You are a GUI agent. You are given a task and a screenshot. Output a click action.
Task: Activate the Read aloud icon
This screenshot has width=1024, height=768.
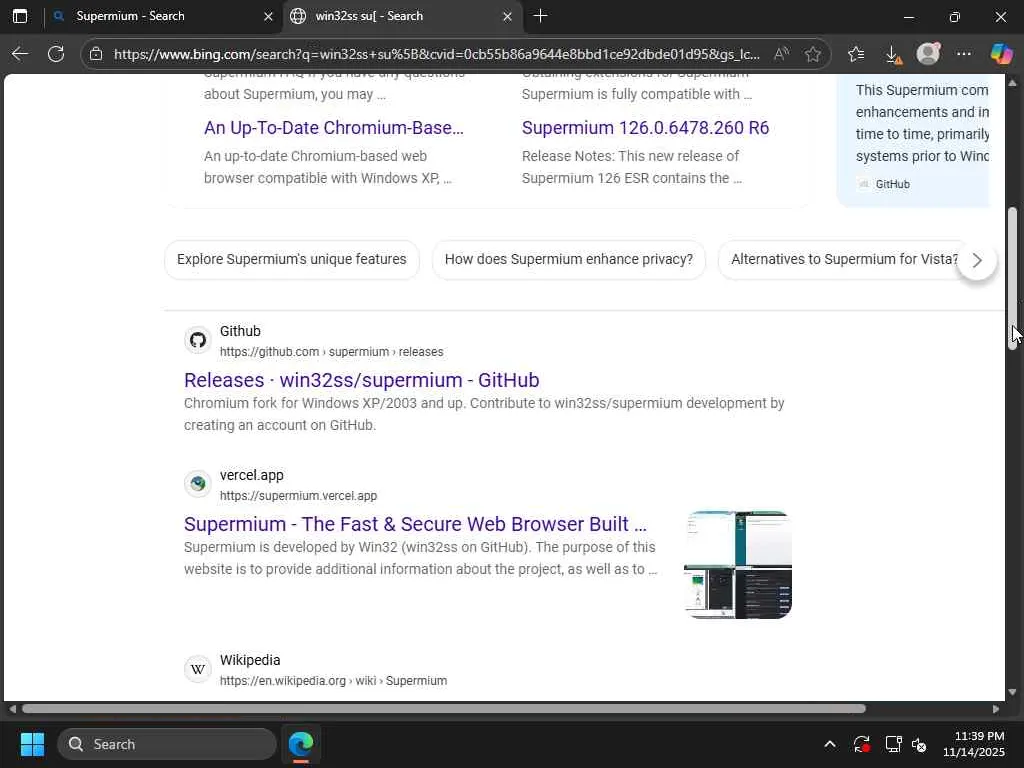point(781,54)
